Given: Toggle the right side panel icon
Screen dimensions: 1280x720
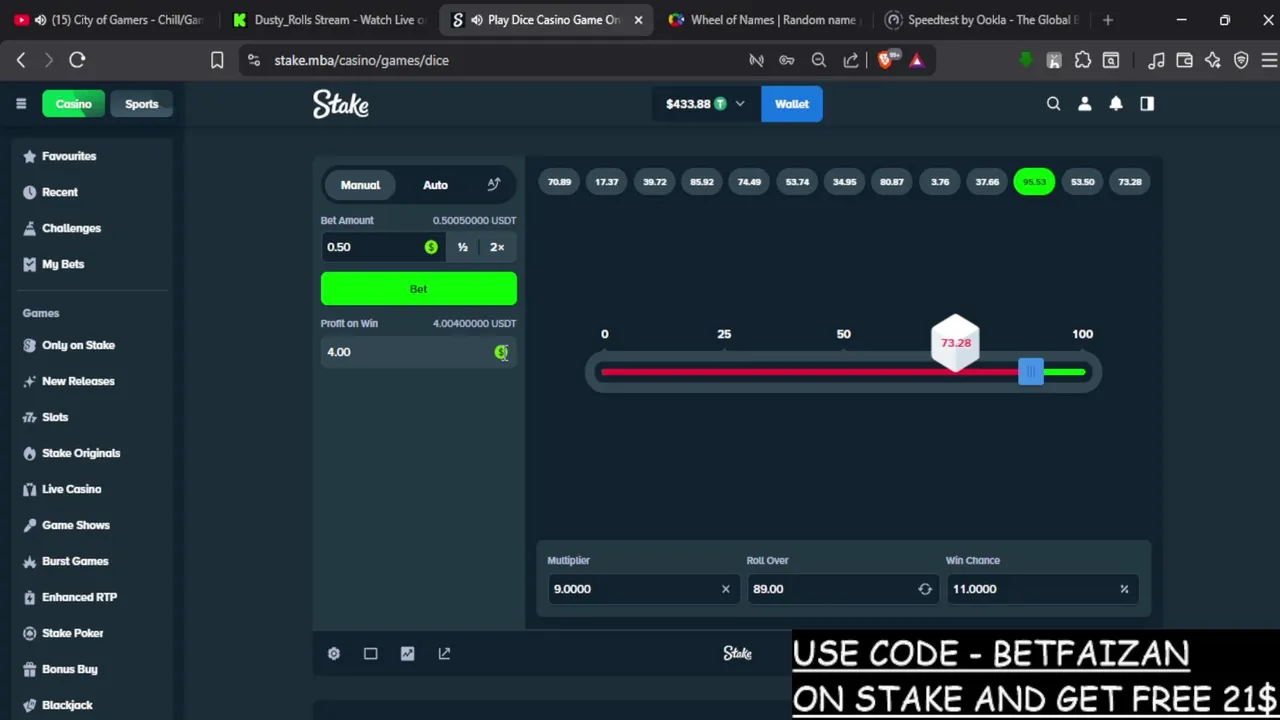Looking at the screenshot, I should pos(1147,104).
